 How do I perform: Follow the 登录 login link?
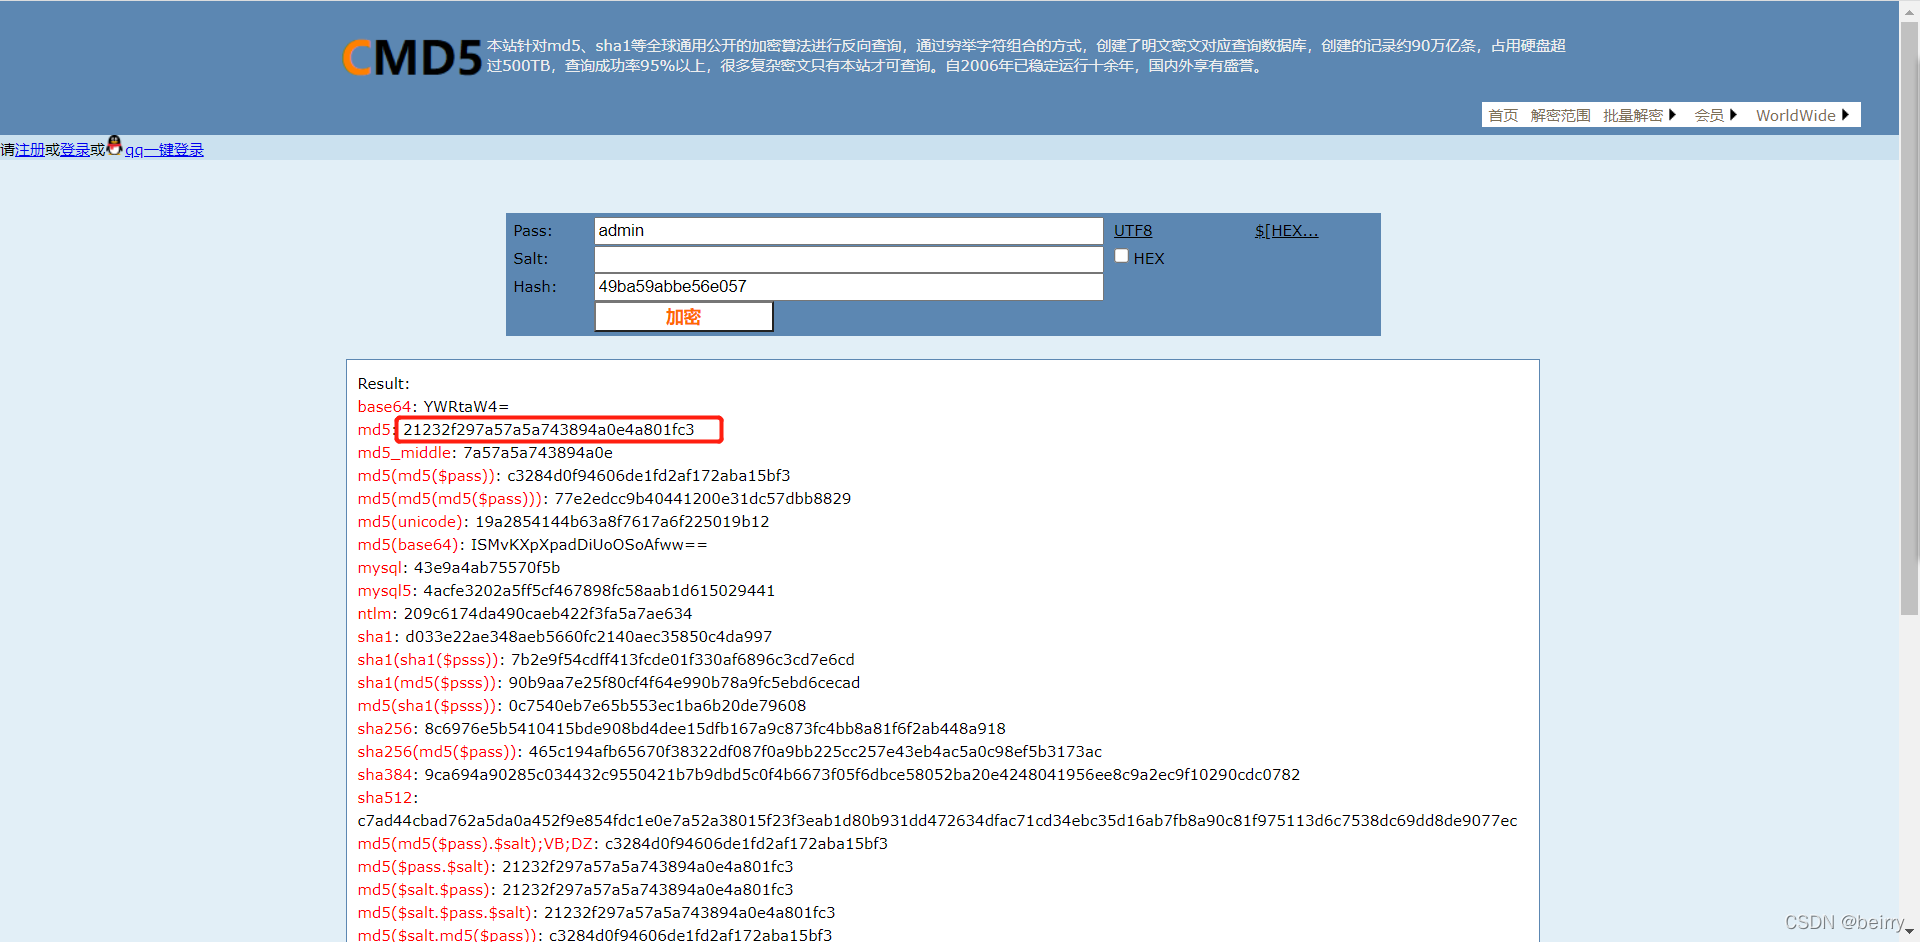[75, 150]
